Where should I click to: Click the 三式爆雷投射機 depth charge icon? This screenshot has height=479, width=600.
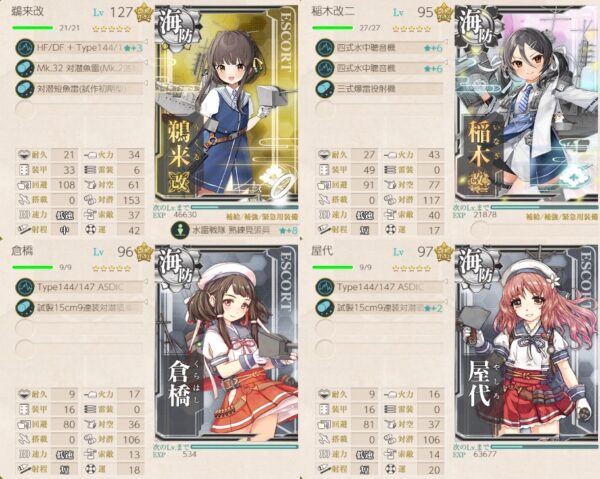point(325,89)
